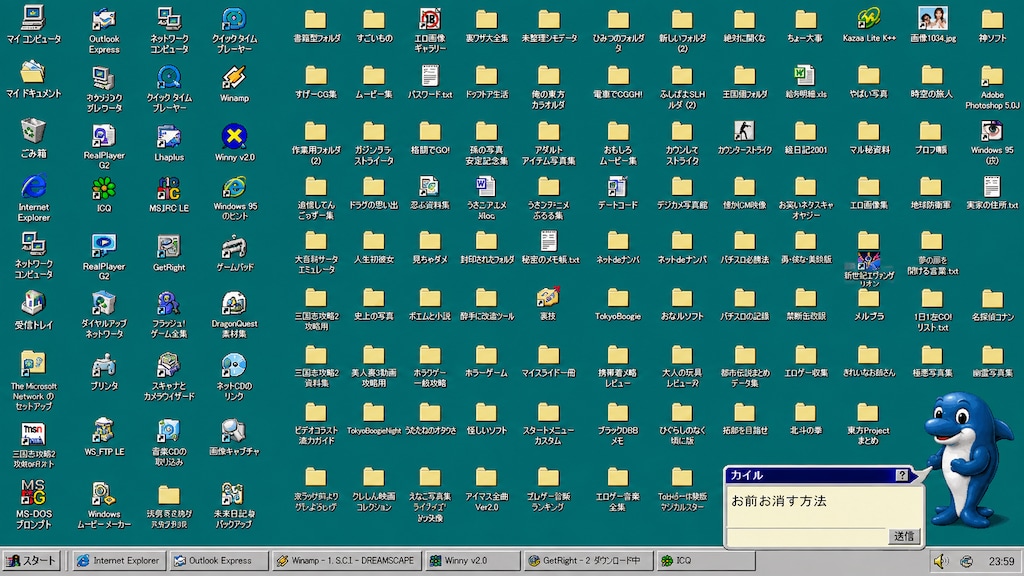Switch to GetRight download taskbar button
The height and width of the screenshot is (576, 1024).
(588, 560)
